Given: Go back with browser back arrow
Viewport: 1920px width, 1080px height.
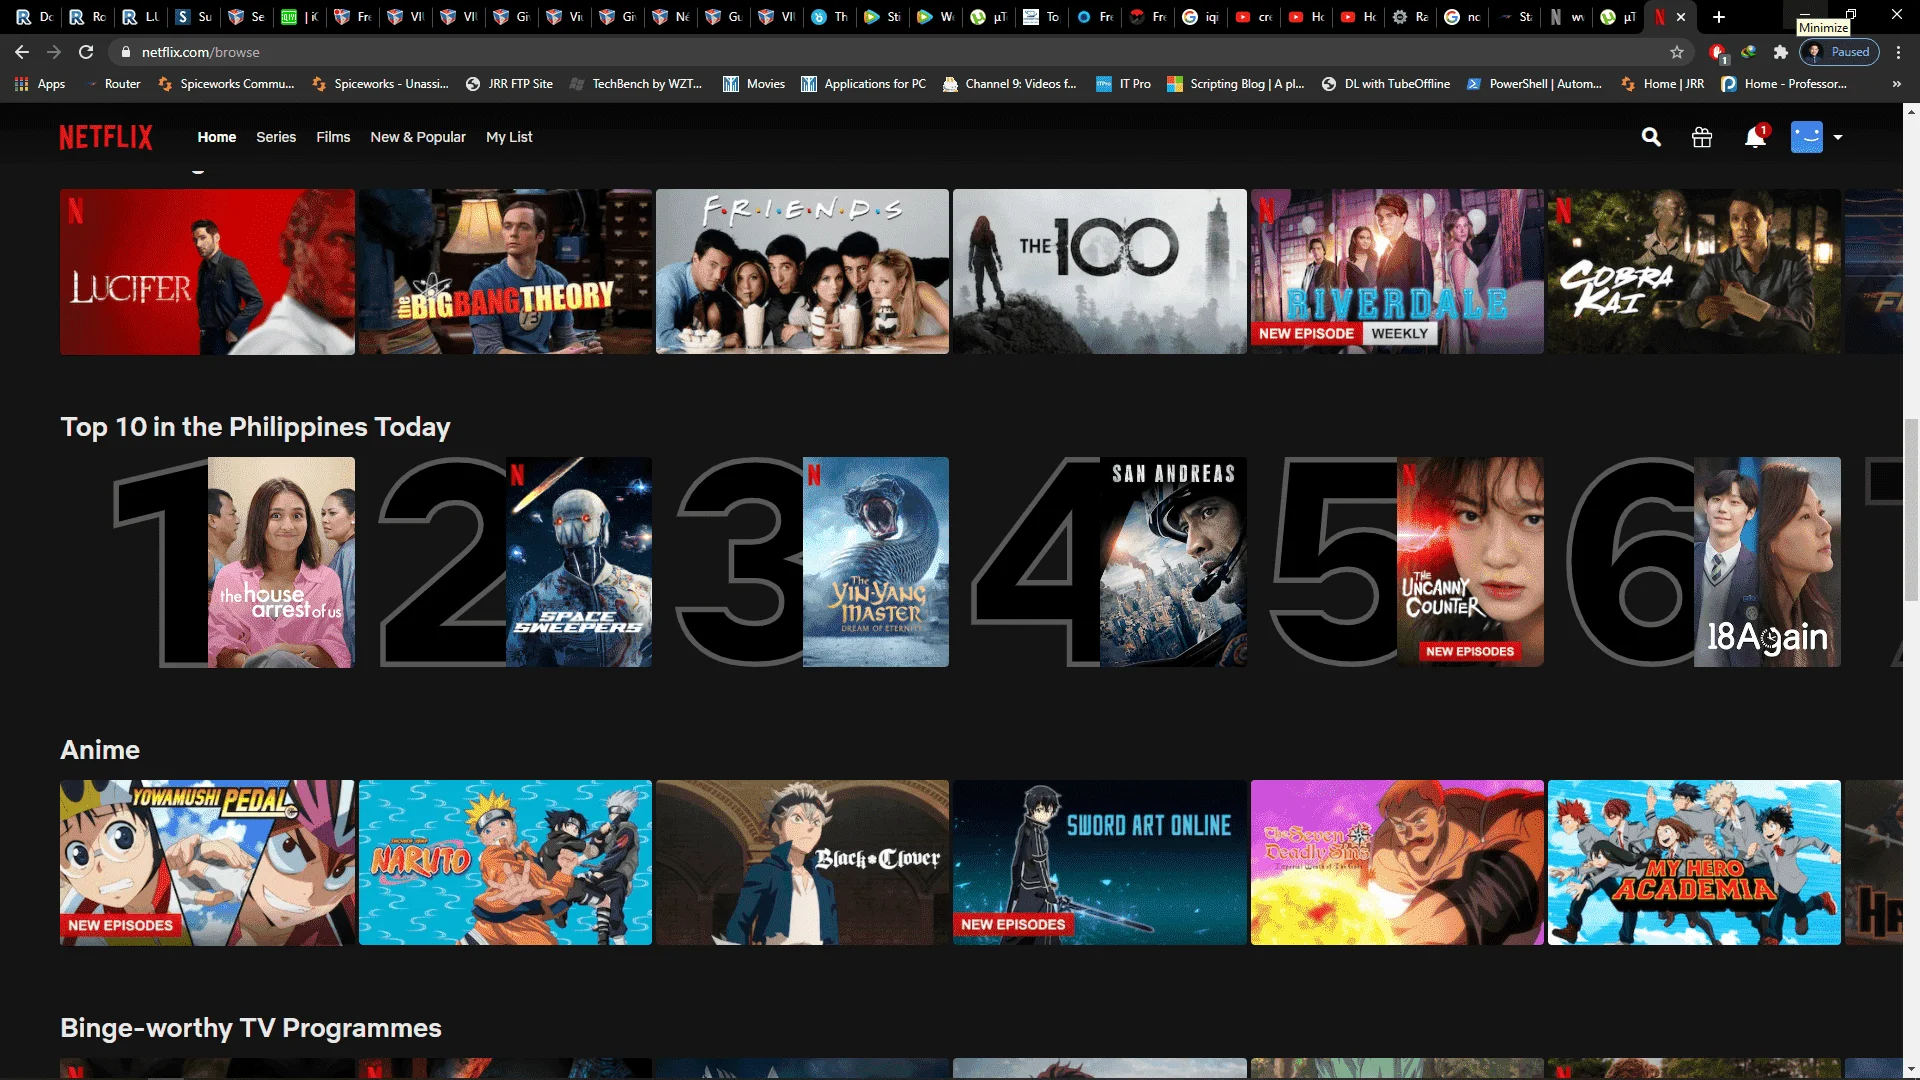Looking at the screenshot, I should [x=22, y=52].
